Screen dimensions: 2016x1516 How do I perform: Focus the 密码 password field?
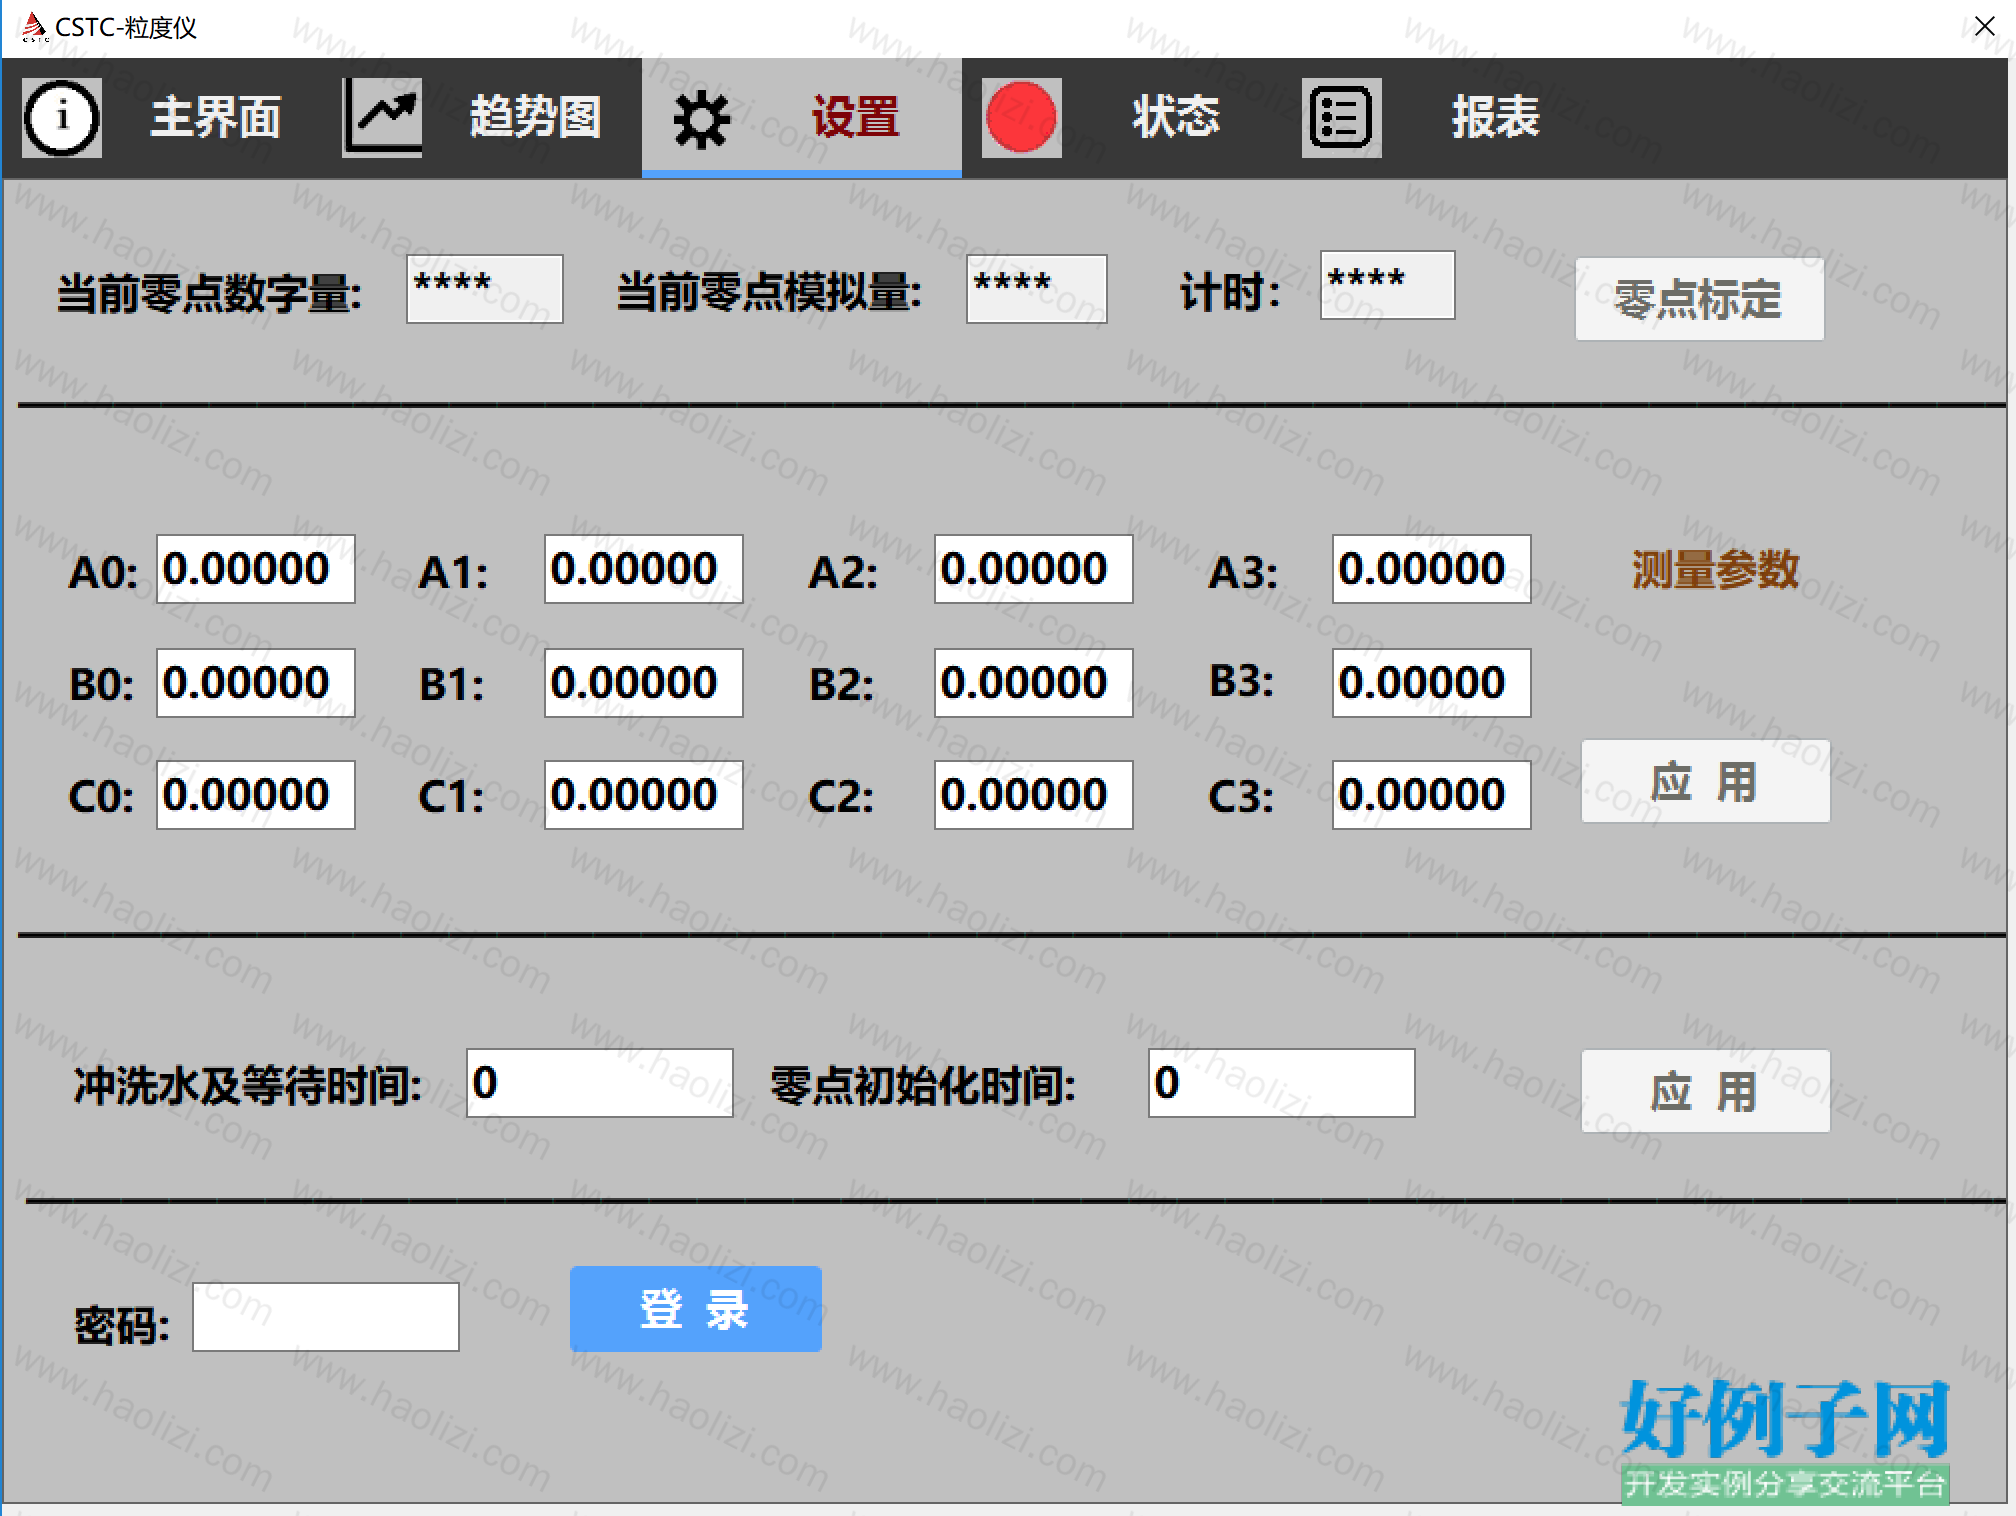pos(326,1317)
